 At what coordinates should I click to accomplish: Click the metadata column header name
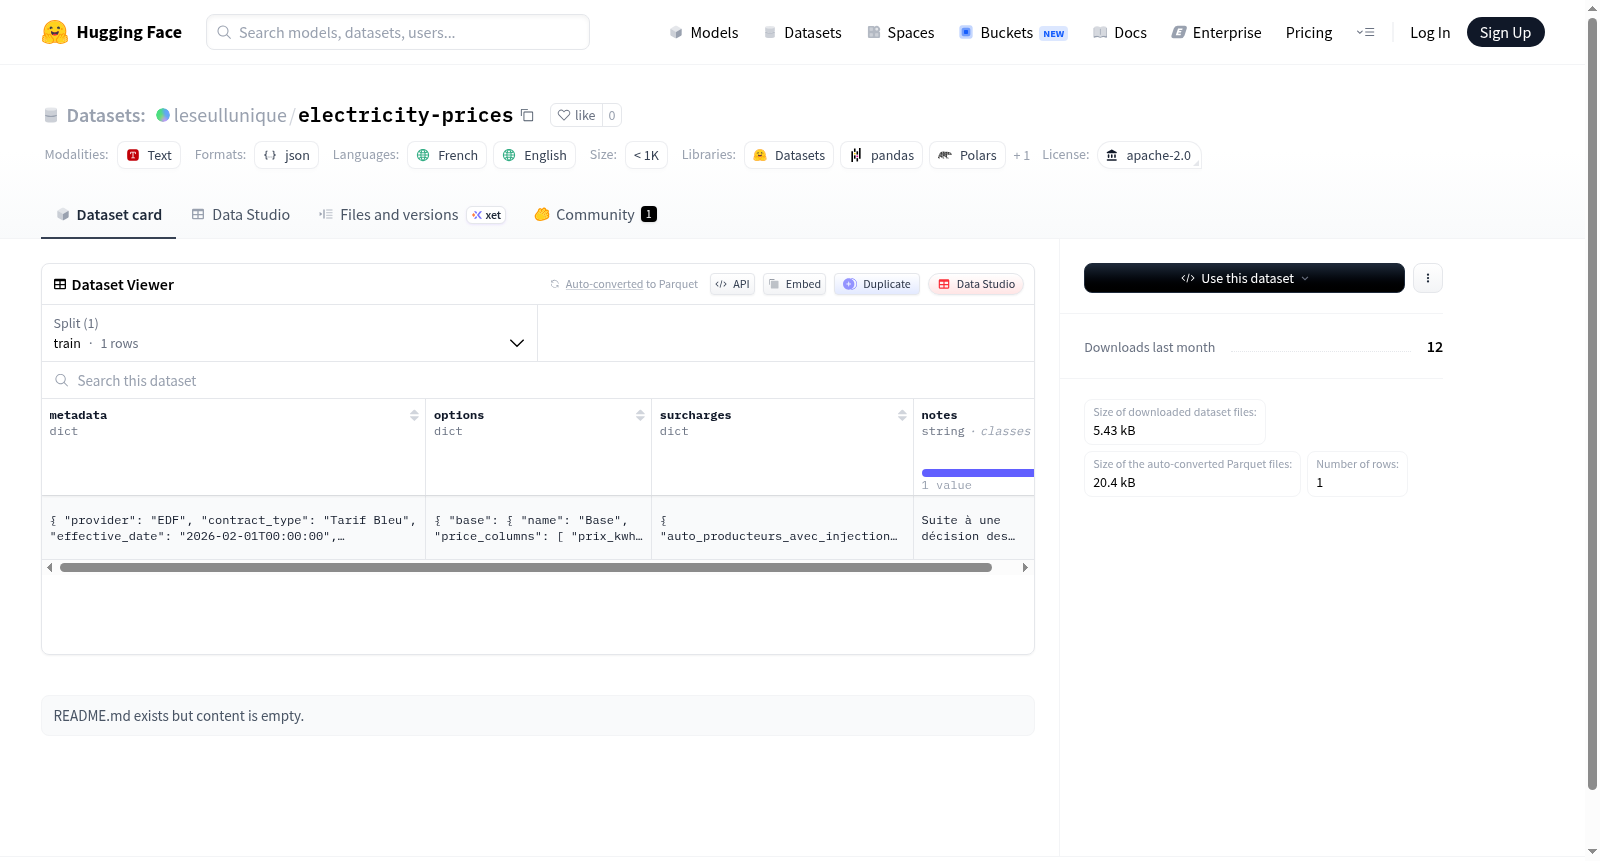(x=78, y=415)
